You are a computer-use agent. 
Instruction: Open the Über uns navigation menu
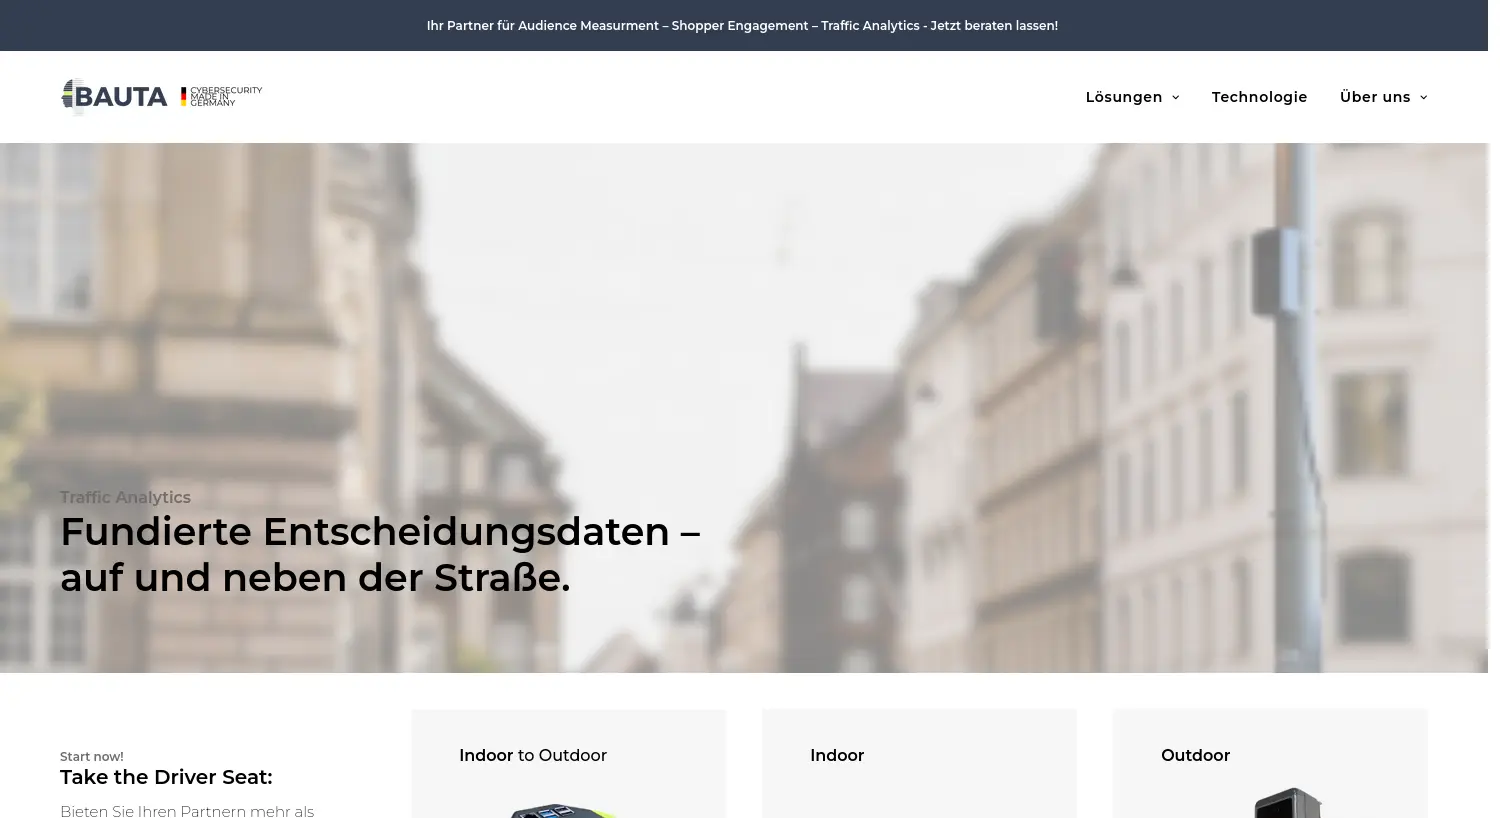[1374, 97]
